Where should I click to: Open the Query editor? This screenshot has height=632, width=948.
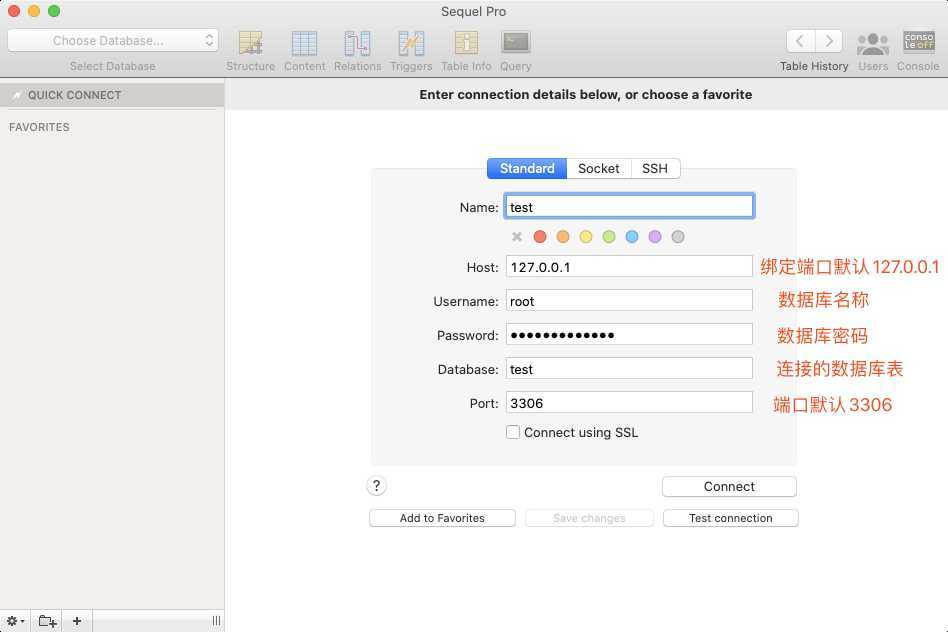click(516, 51)
